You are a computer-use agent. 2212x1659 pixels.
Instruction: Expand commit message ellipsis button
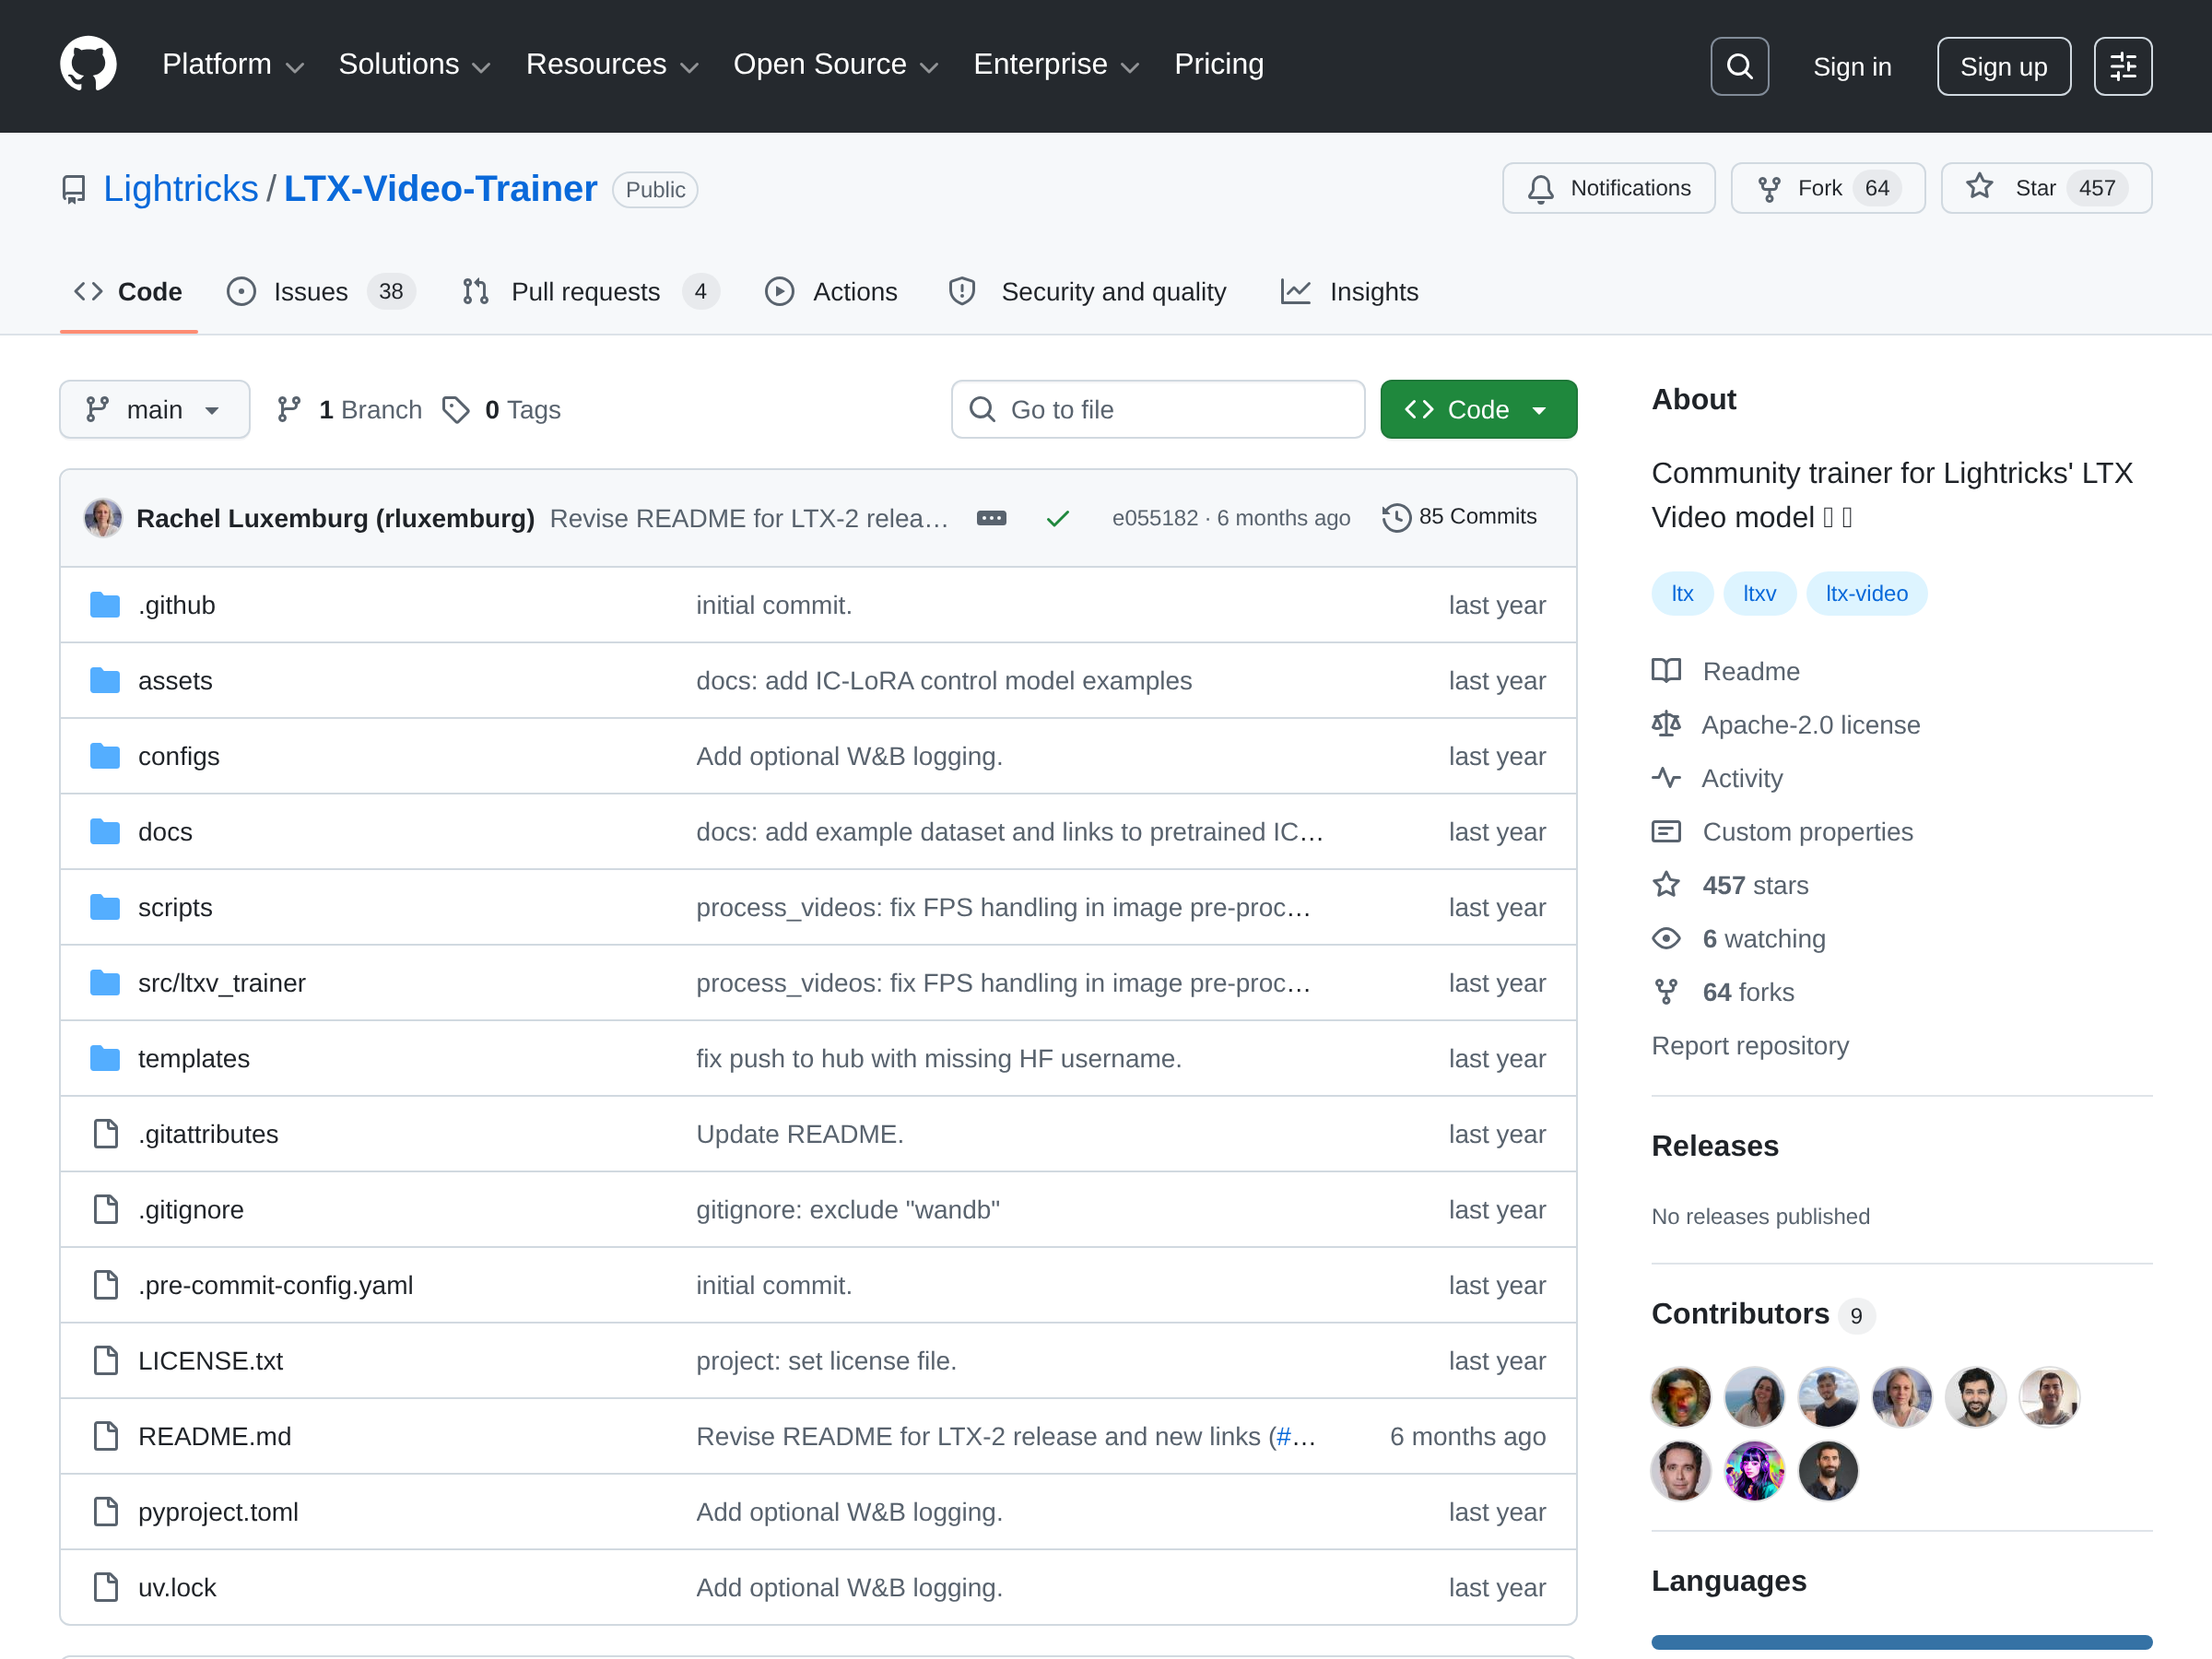click(991, 518)
